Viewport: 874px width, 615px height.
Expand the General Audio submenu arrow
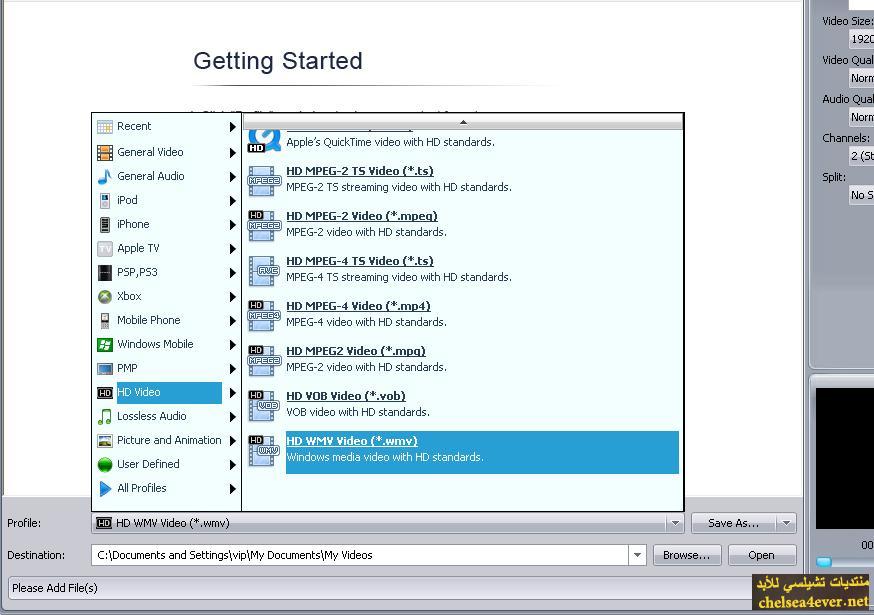pyautogui.click(x=232, y=177)
